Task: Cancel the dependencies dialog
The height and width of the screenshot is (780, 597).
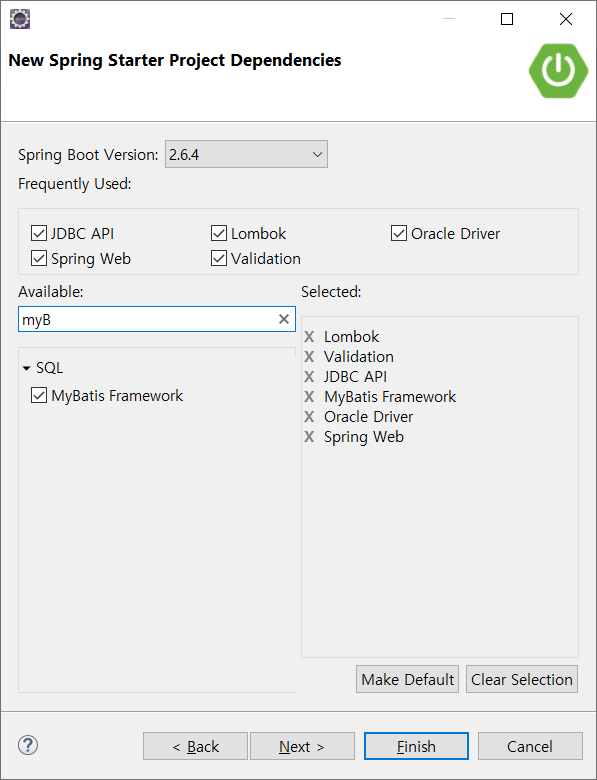Action: click(x=530, y=746)
